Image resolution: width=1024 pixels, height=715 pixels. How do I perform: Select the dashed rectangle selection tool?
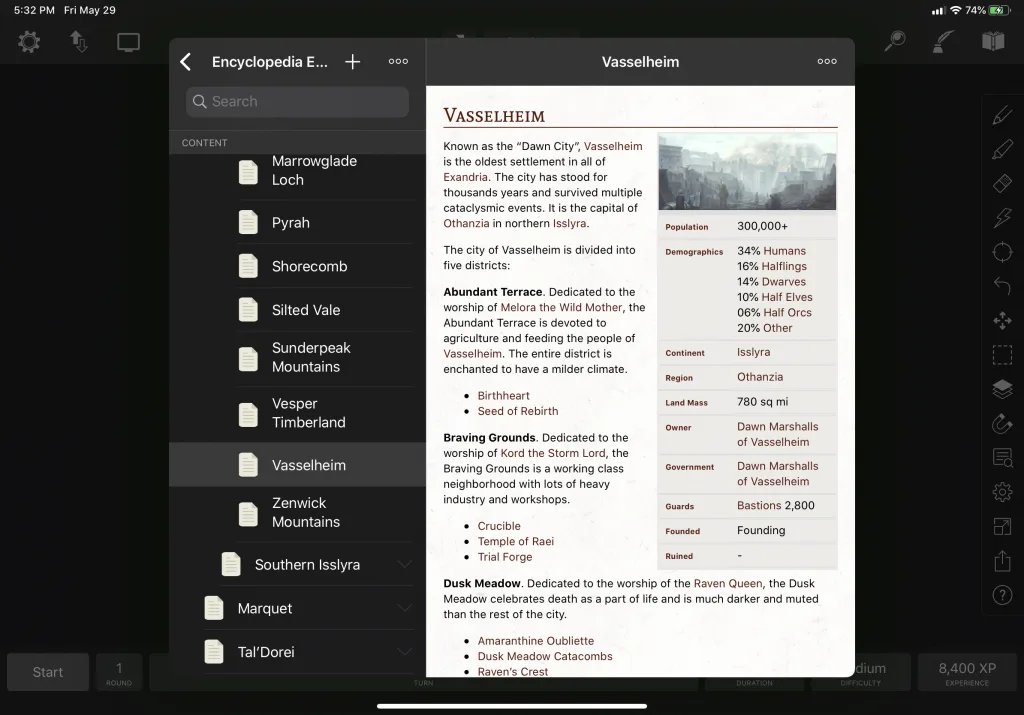point(1002,355)
